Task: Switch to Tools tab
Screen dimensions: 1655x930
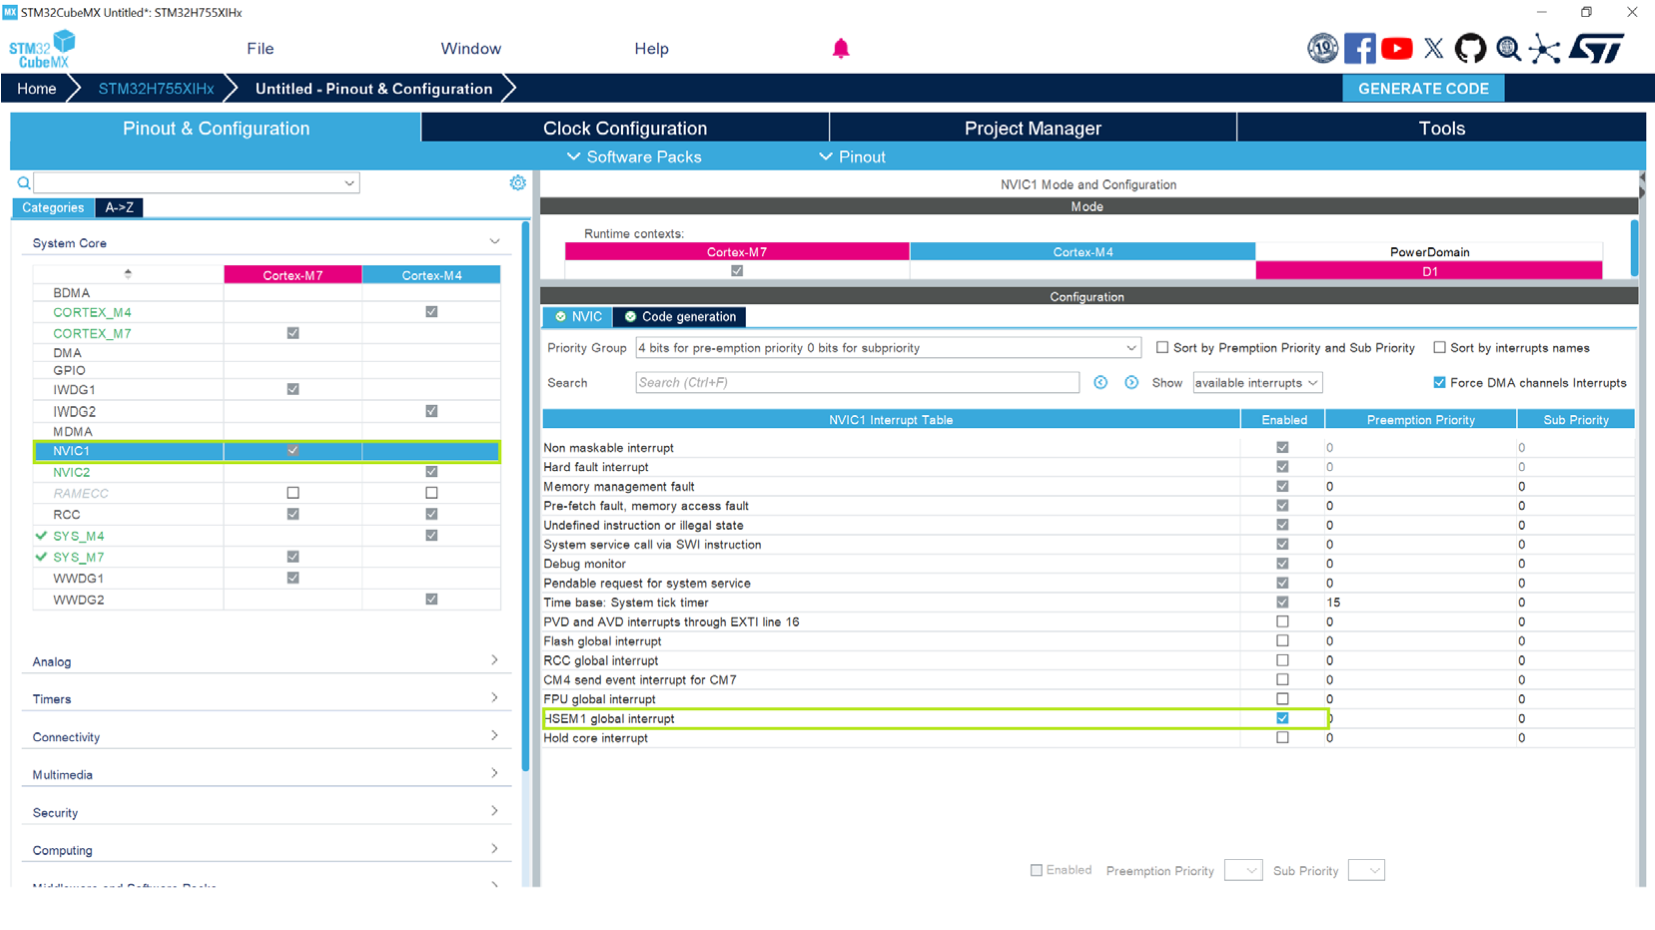Action: pyautogui.click(x=1441, y=128)
